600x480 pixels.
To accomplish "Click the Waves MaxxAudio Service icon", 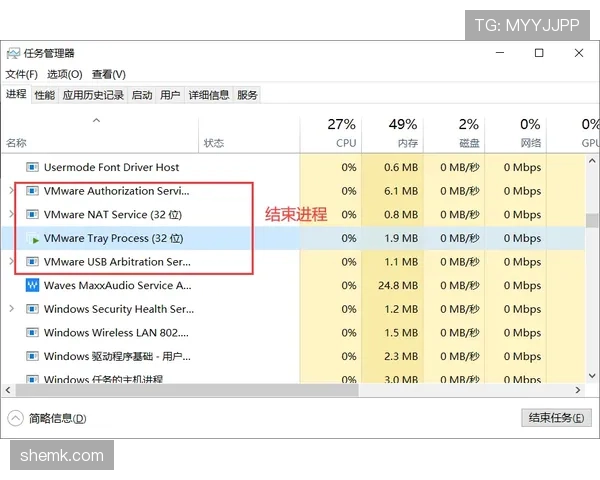I will [x=32, y=285].
